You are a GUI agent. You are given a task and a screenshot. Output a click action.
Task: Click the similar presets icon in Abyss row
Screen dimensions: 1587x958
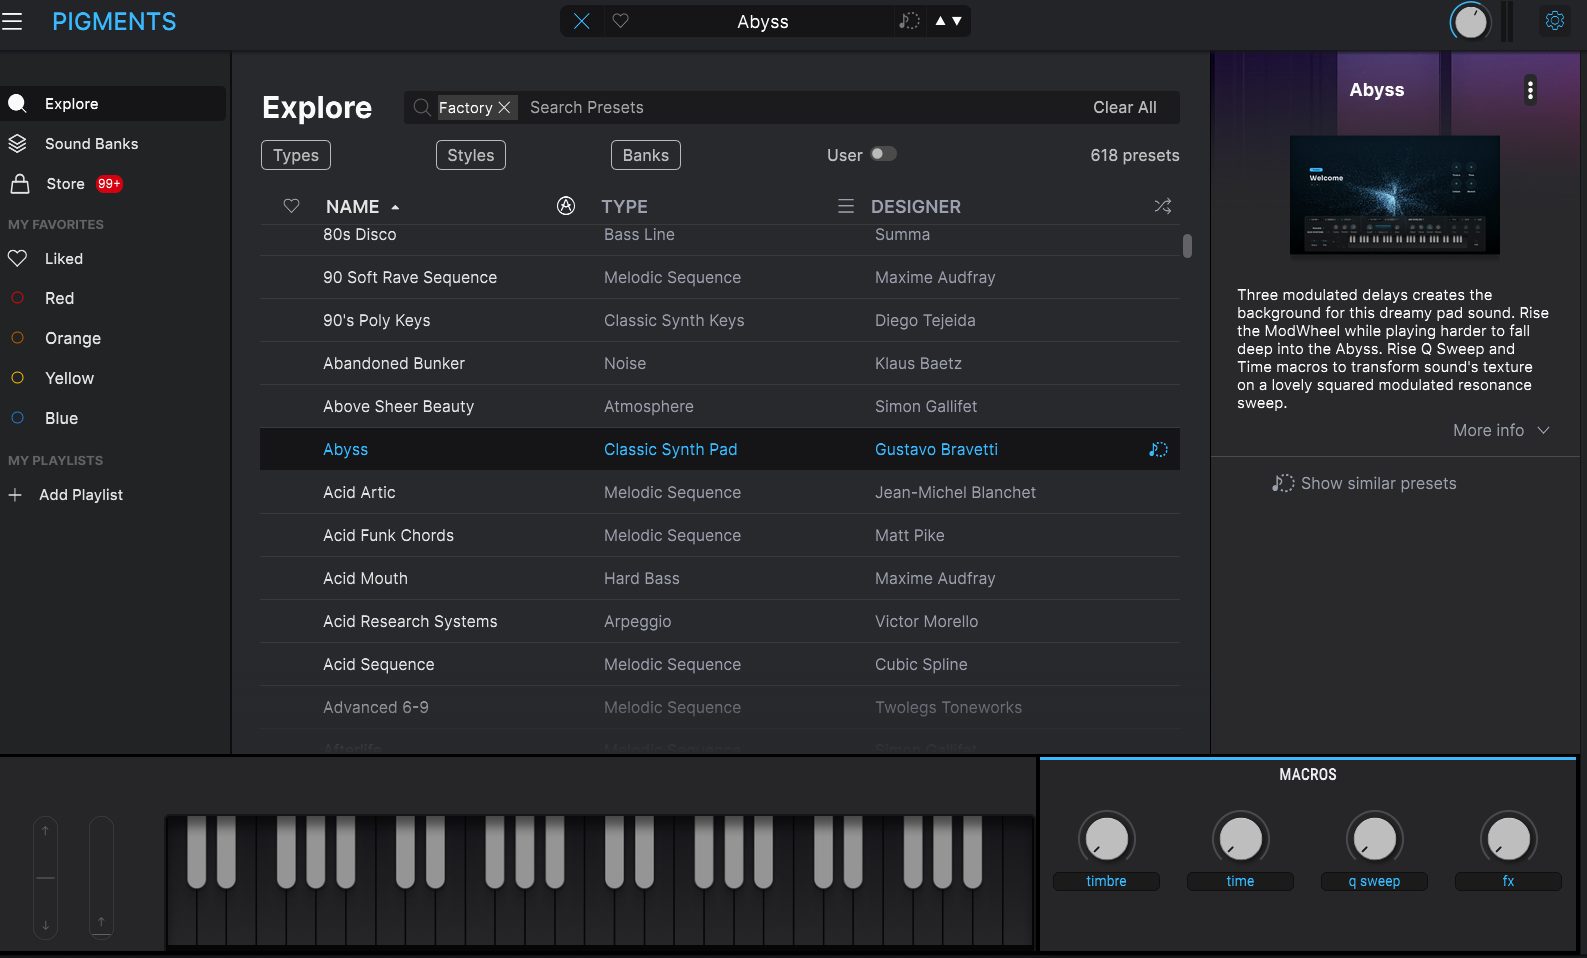pos(1158,450)
